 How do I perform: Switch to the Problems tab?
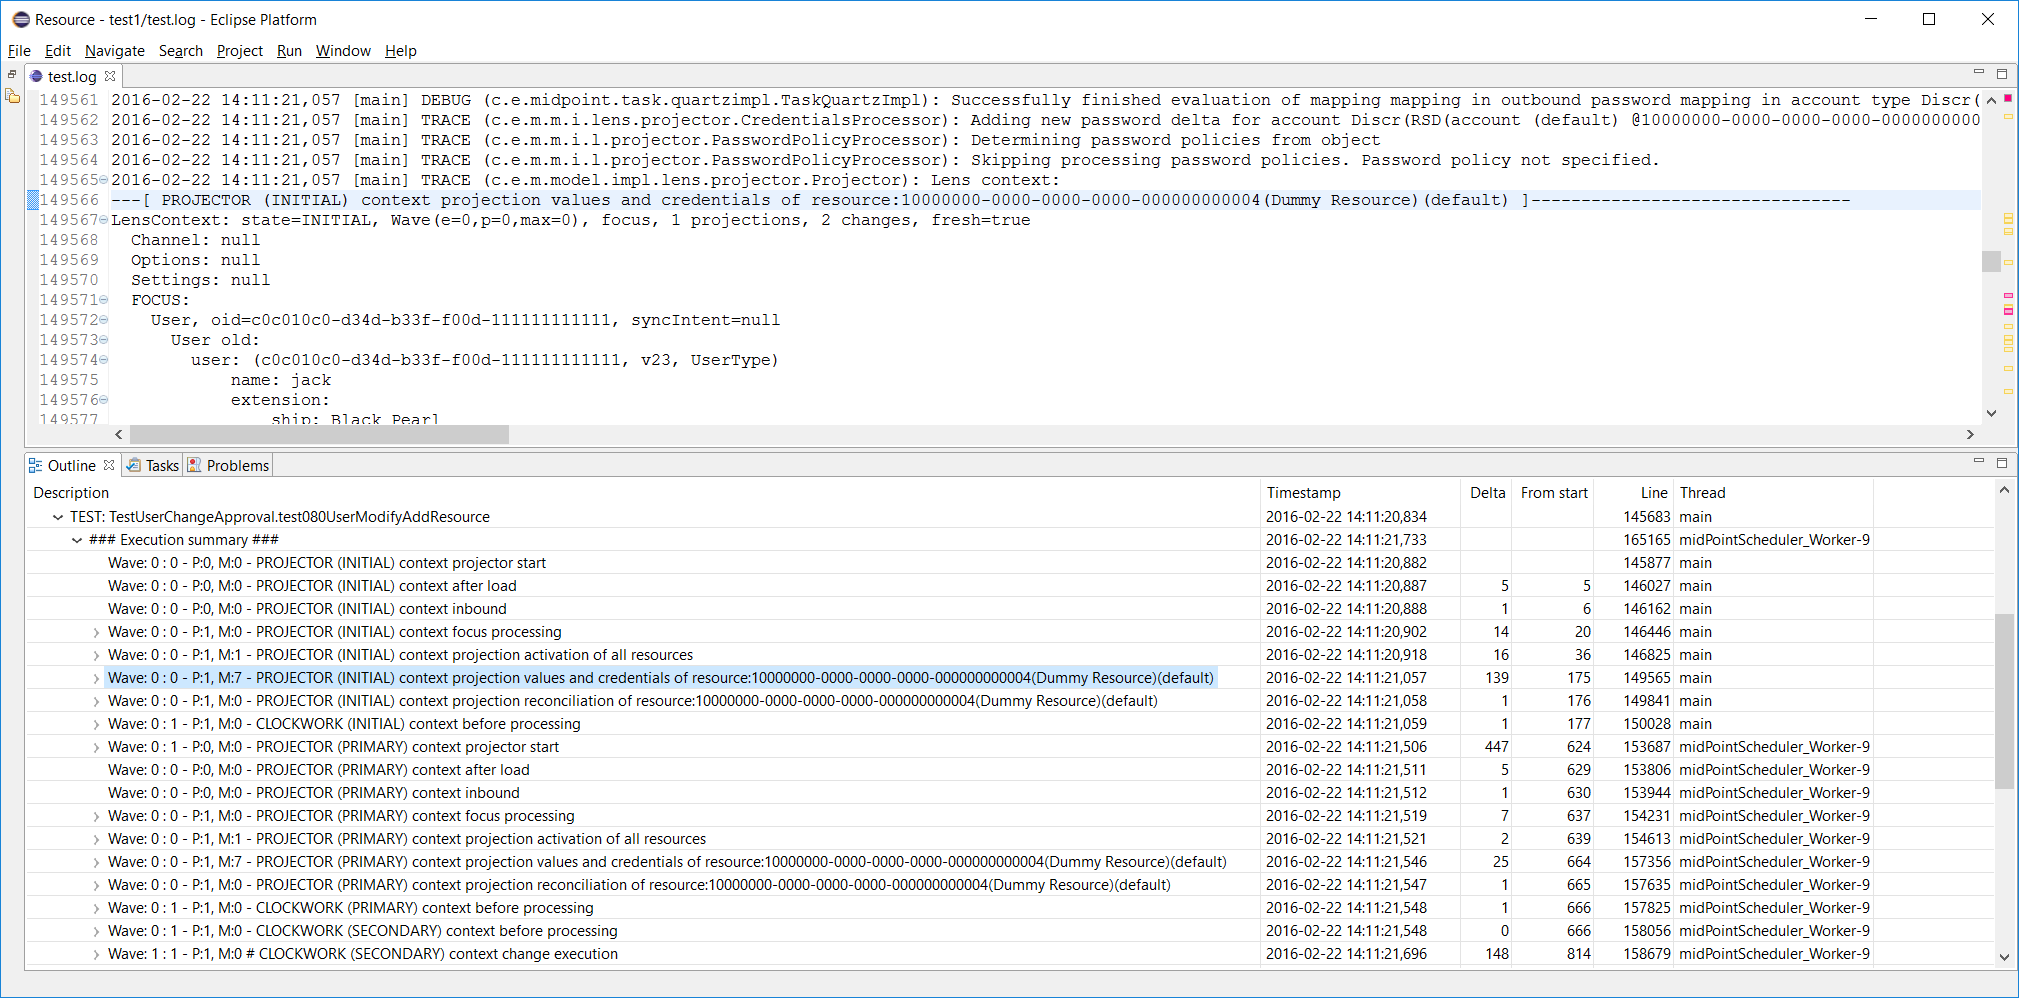[229, 465]
